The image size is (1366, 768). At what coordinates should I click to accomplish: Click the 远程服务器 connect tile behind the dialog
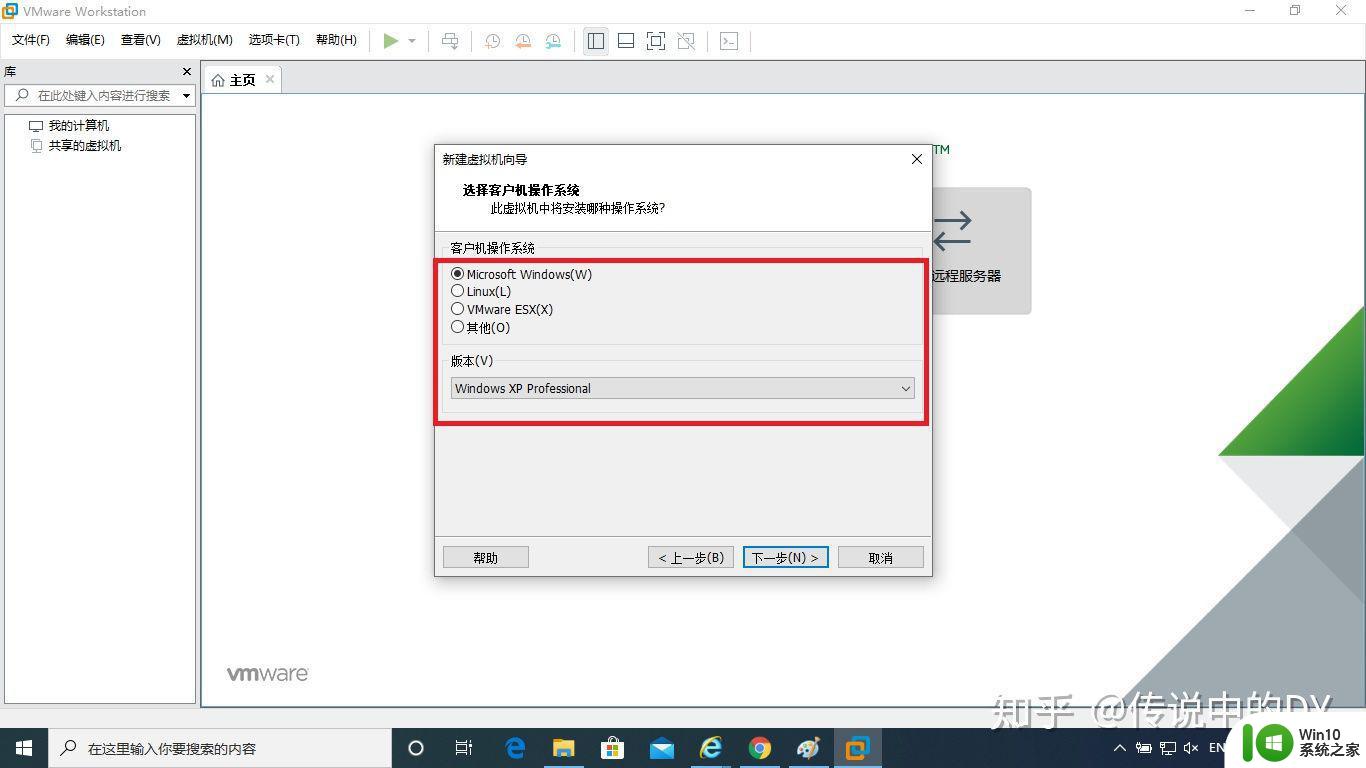pos(980,250)
